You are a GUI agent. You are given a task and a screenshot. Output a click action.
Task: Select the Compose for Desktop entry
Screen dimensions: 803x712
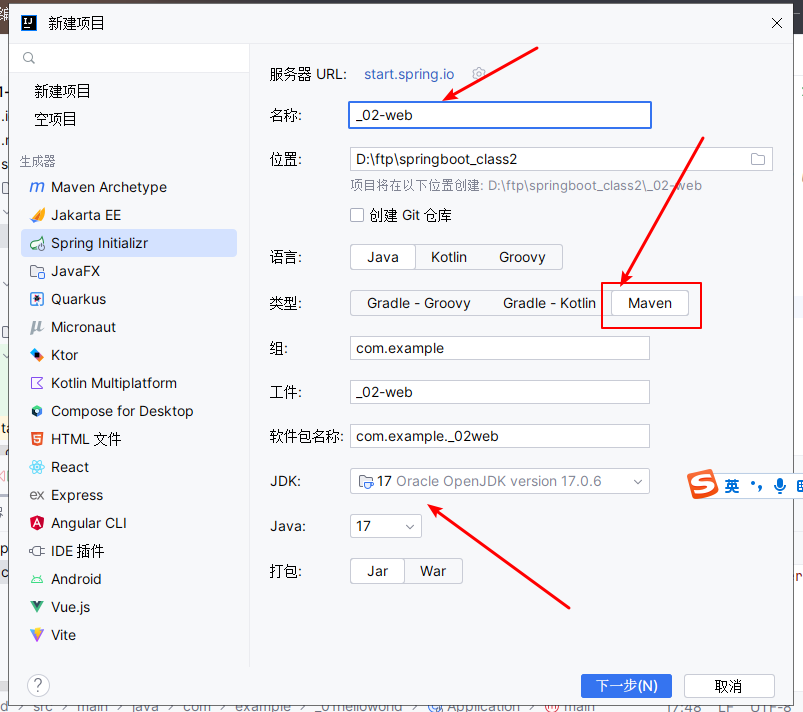pyautogui.click(x=129, y=411)
